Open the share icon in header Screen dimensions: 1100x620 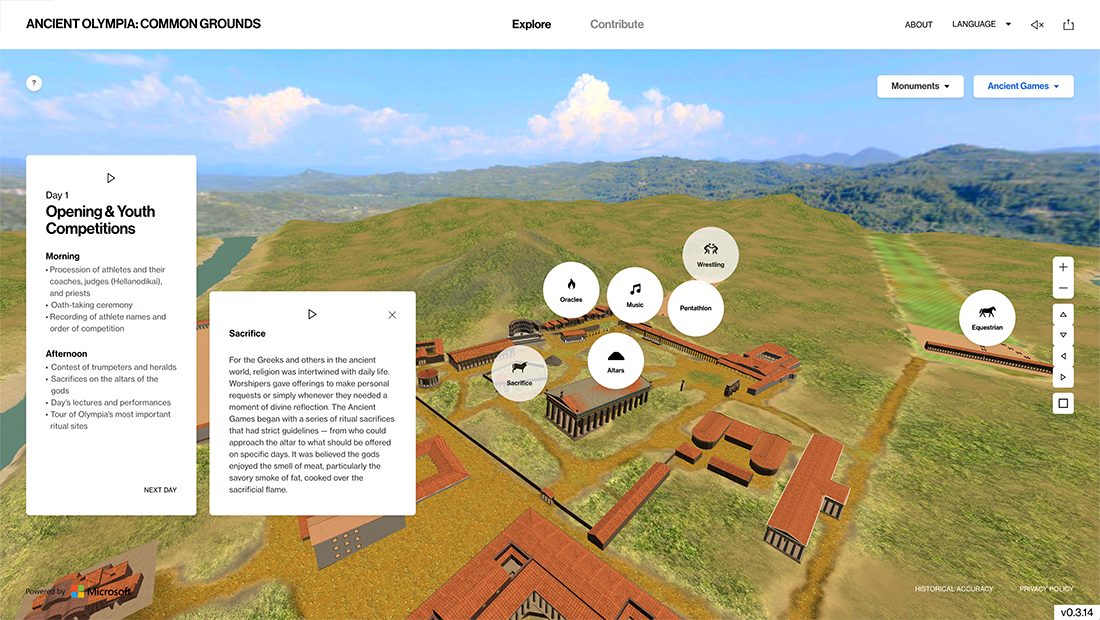coord(1068,25)
